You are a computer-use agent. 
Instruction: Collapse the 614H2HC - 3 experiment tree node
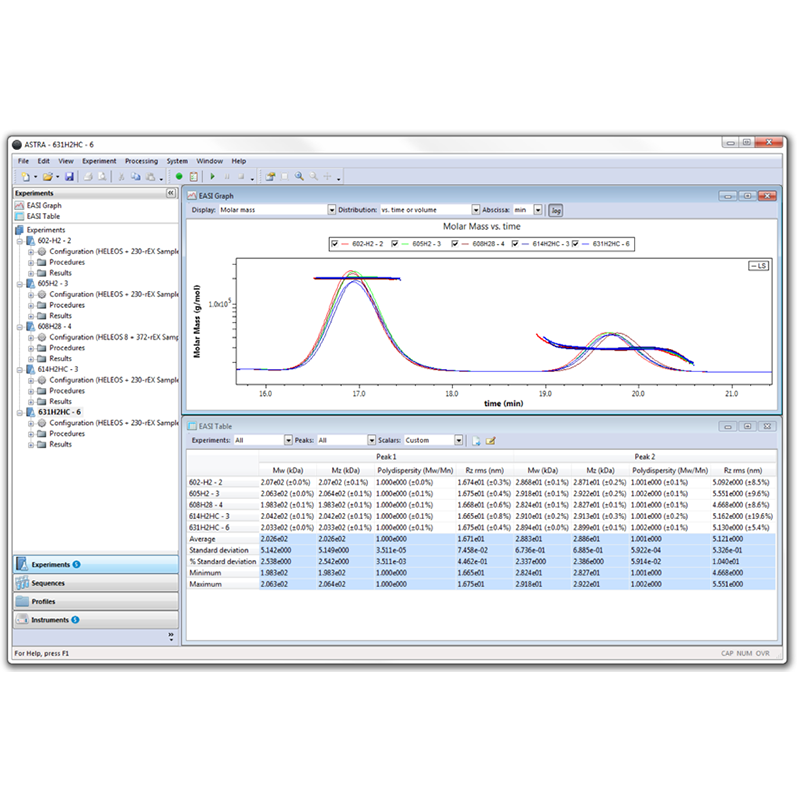[20, 369]
